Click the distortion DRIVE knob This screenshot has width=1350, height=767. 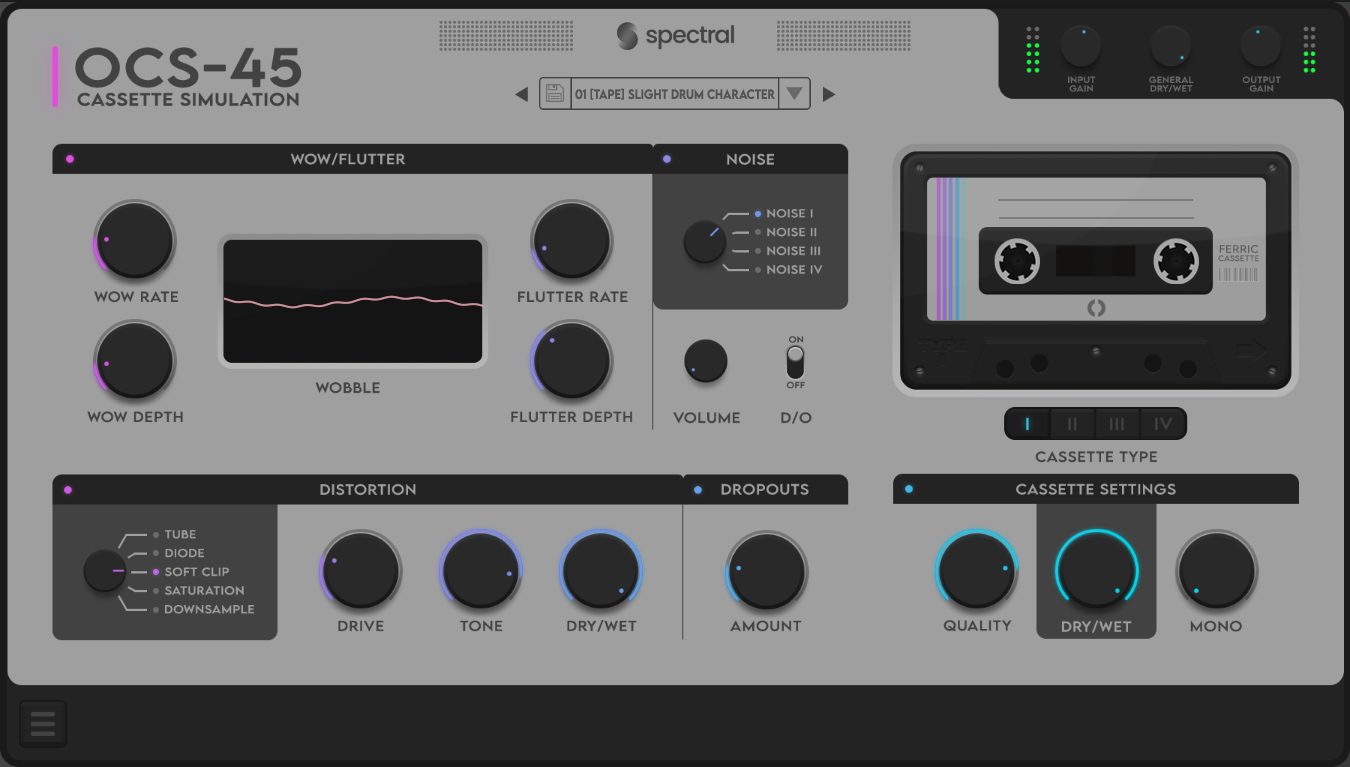pos(361,570)
